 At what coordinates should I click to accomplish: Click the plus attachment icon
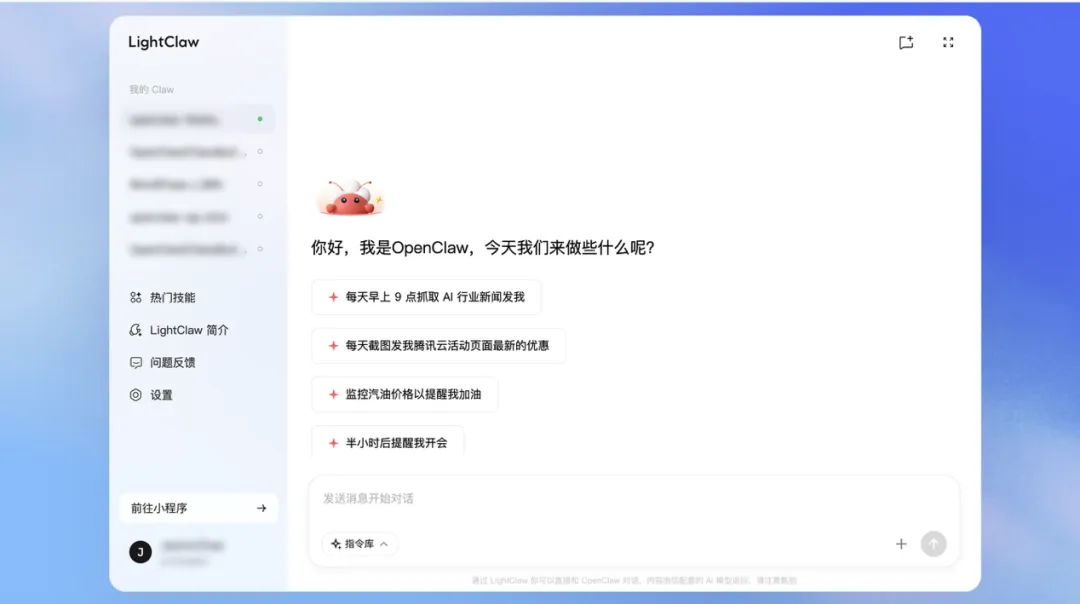pos(901,544)
